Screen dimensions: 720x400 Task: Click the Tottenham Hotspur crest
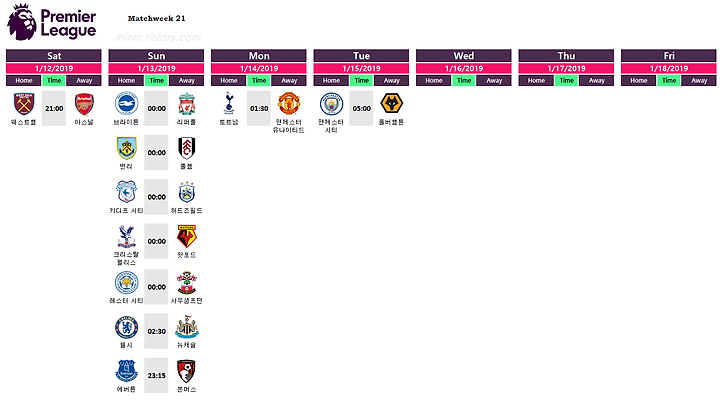pyautogui.click(x=229, y=103)
